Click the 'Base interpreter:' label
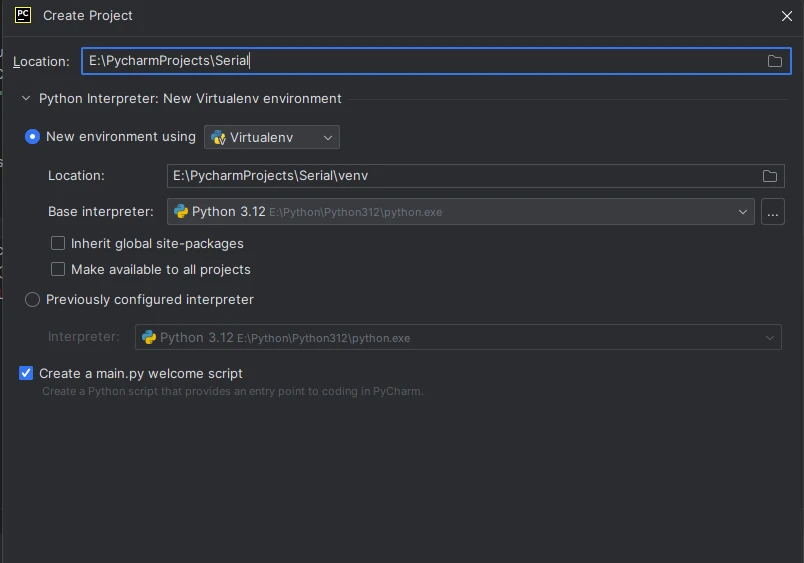The image size is (804, 563). [x=100, y=212]
